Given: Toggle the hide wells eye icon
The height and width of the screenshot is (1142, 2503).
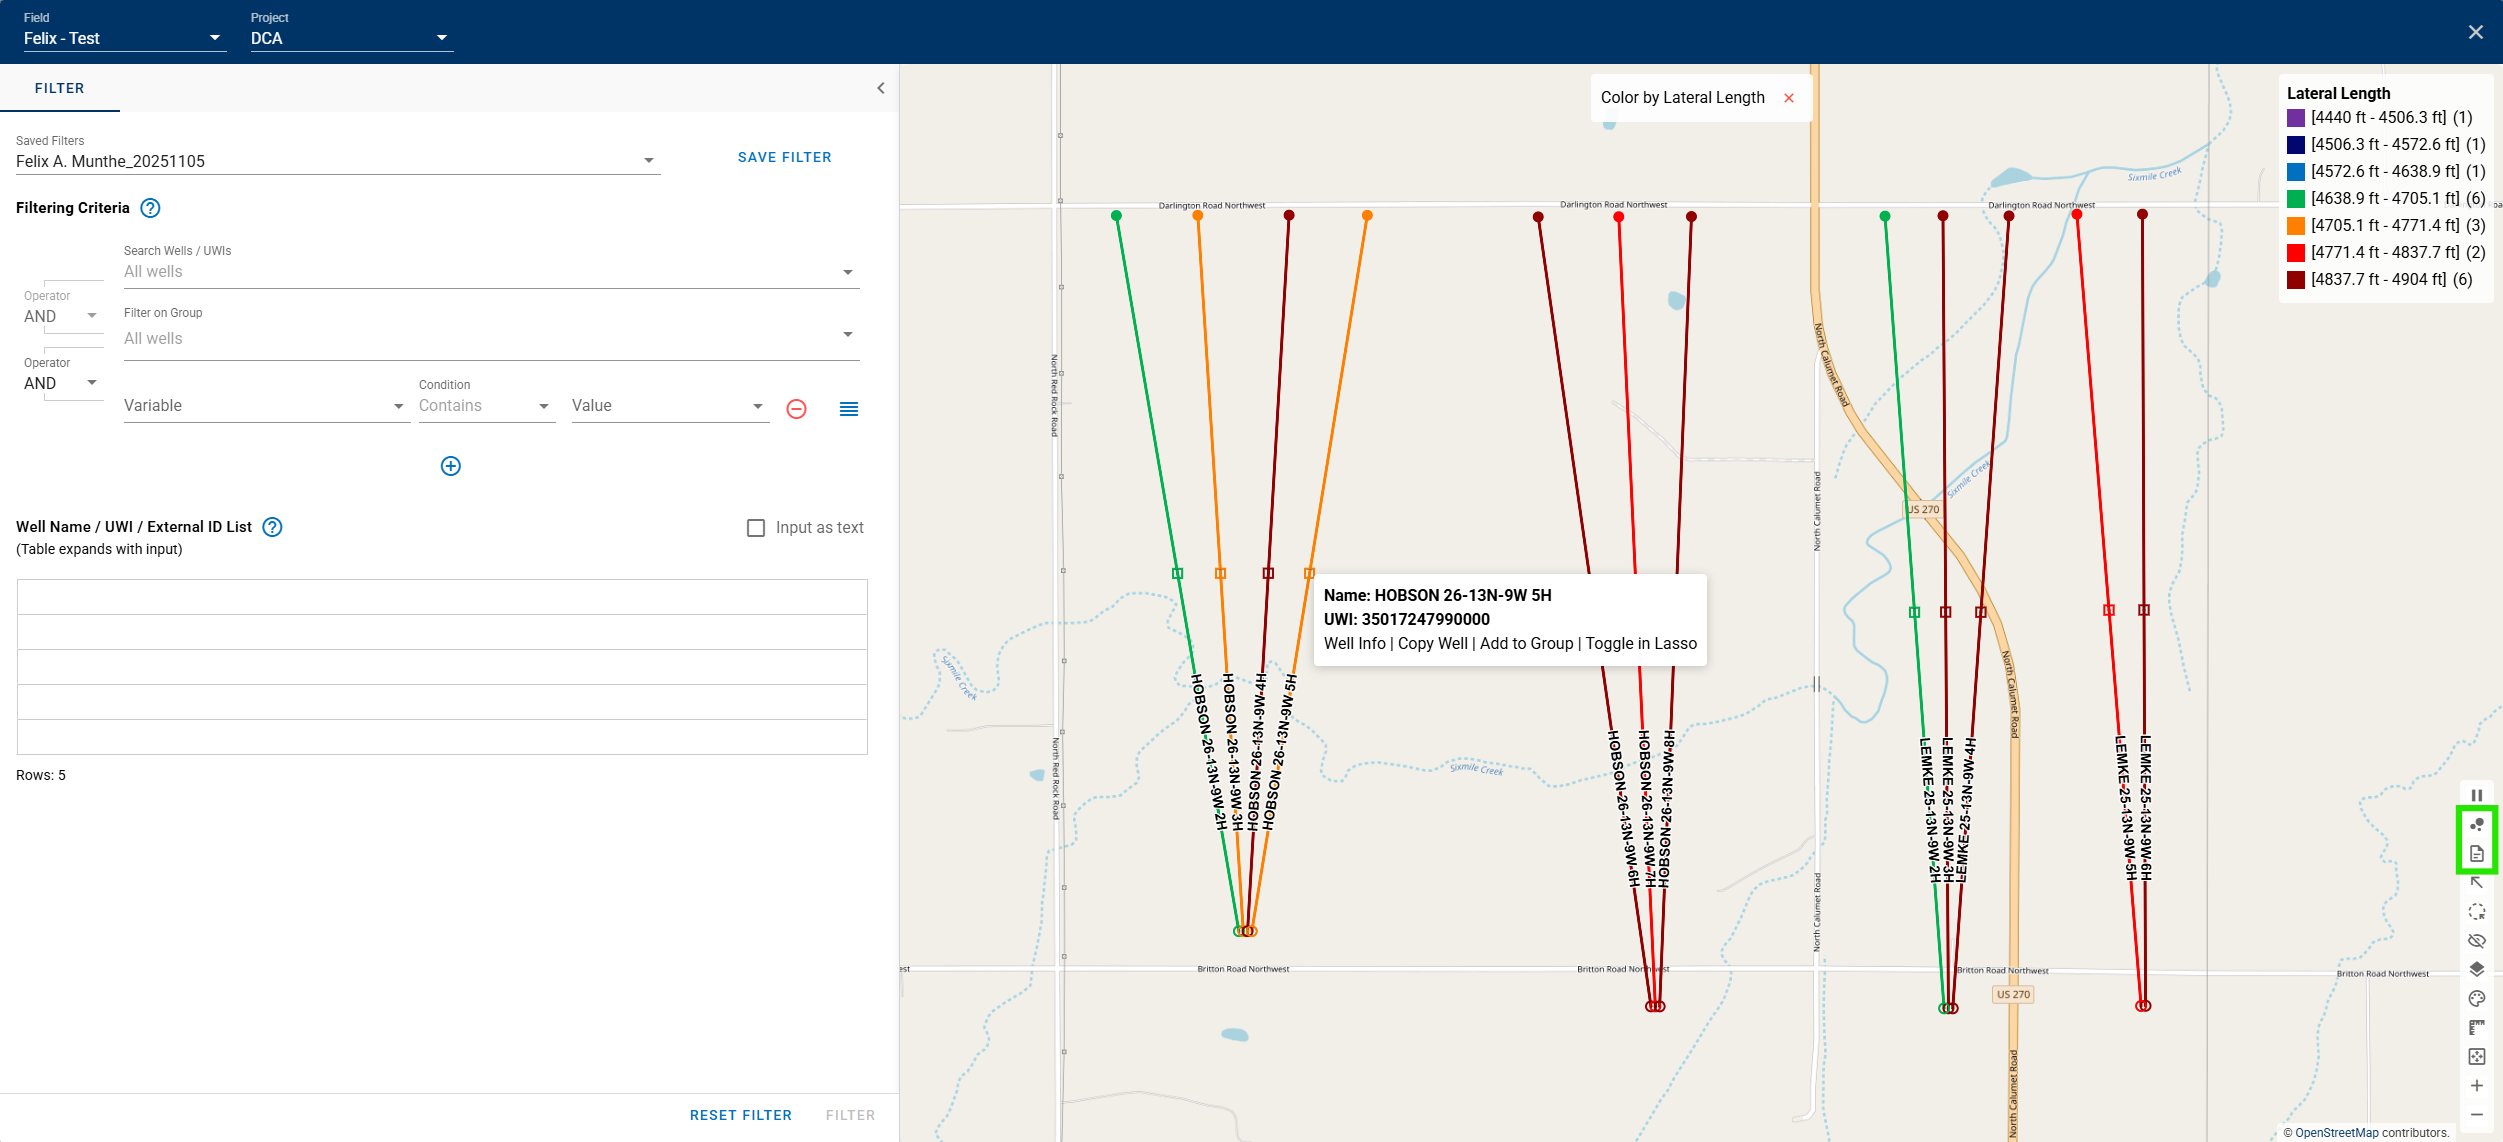Looking at the screenshot, I should pyautogui.click(x=2477, y=938).
